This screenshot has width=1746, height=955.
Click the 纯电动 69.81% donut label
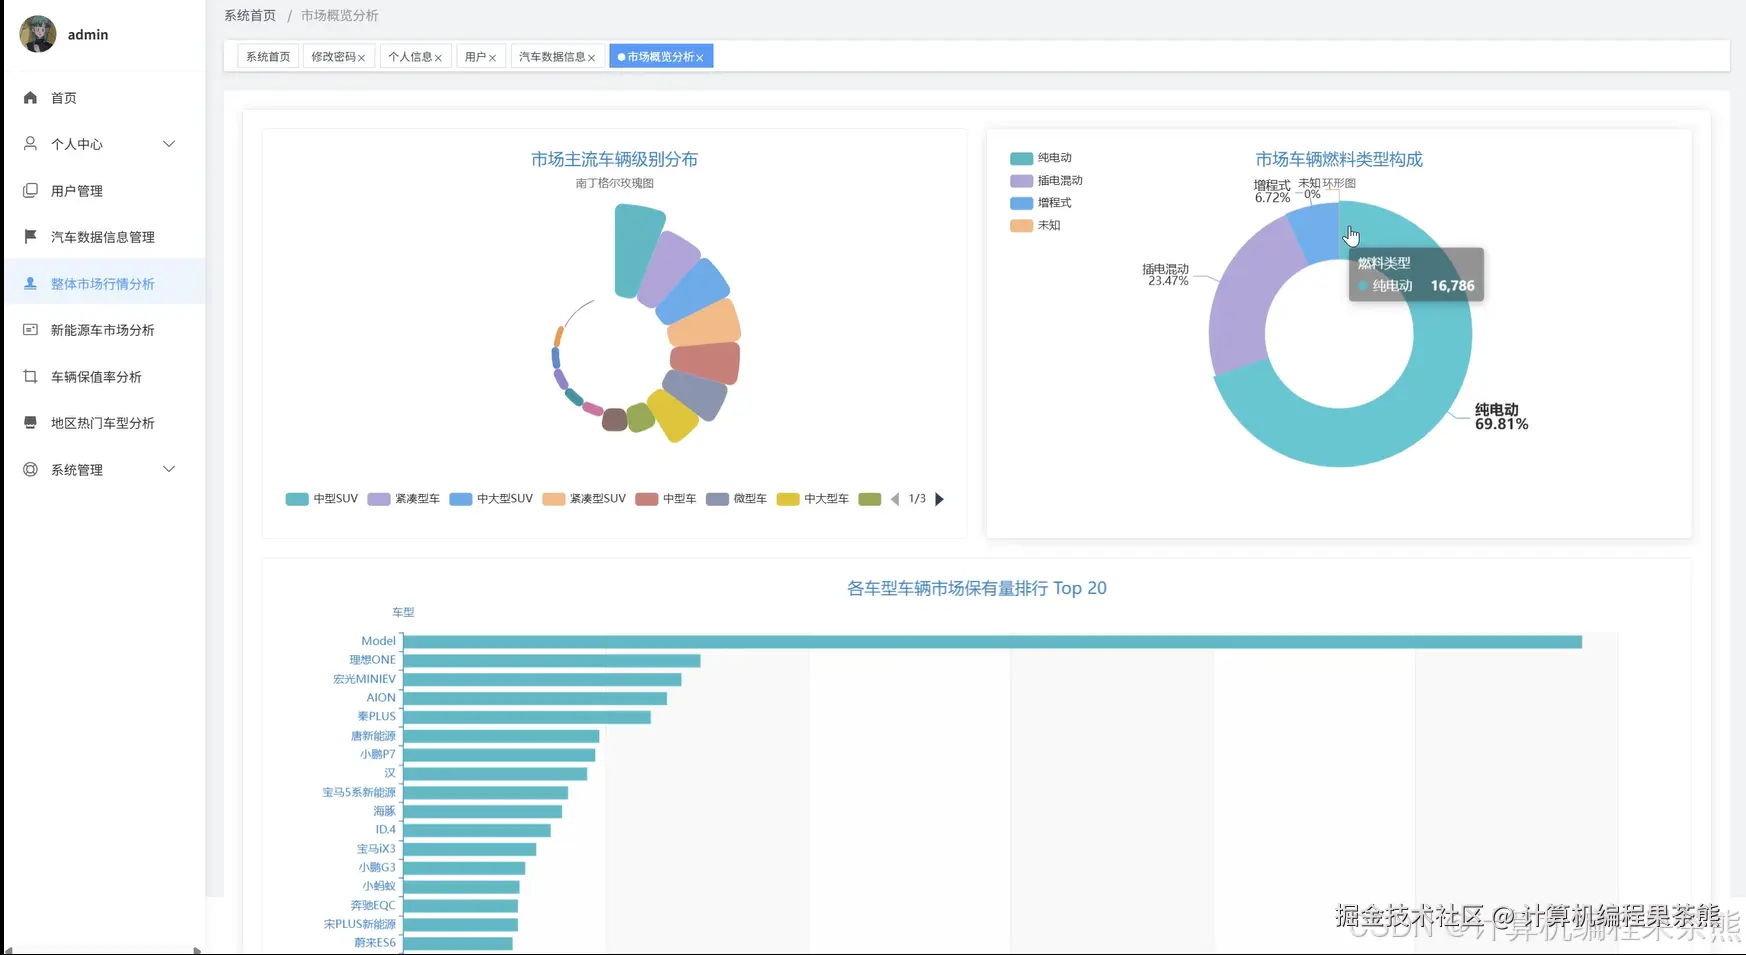pyautogui.click(x=1501, y=417)
